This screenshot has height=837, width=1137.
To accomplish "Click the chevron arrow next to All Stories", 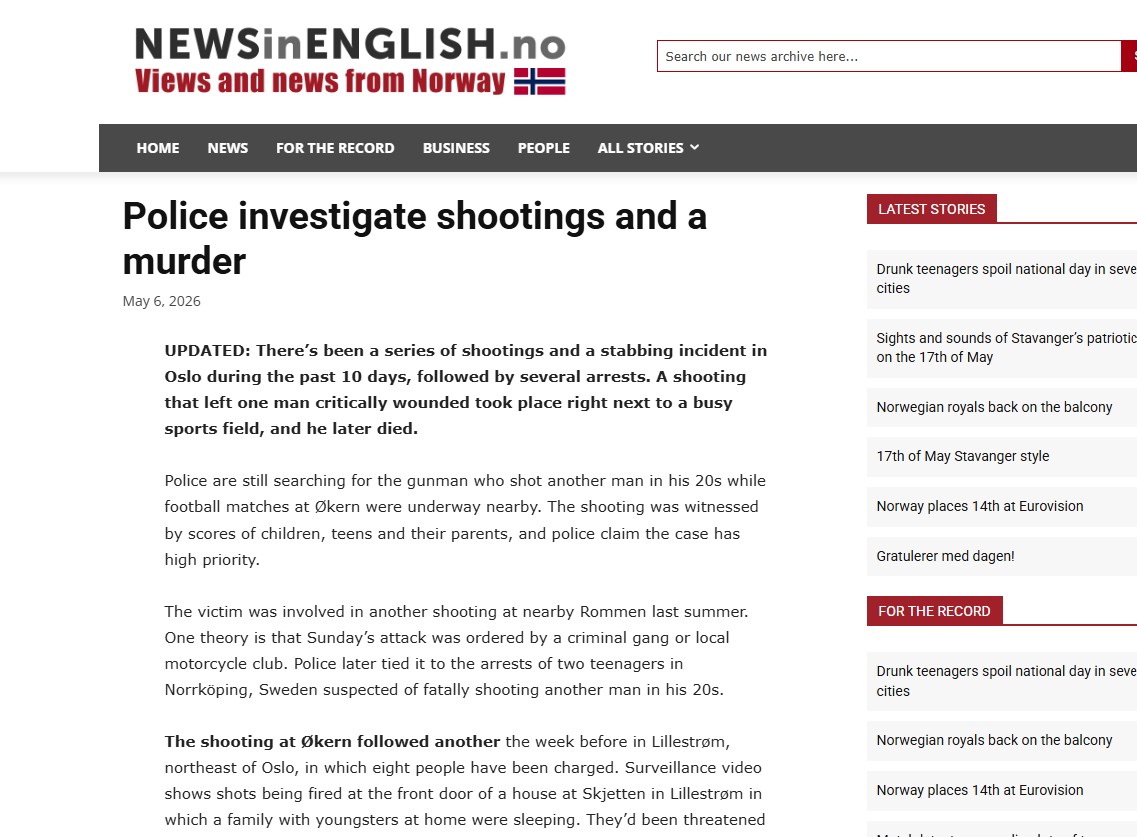I will pyautogui.click(x=695, y=147).
